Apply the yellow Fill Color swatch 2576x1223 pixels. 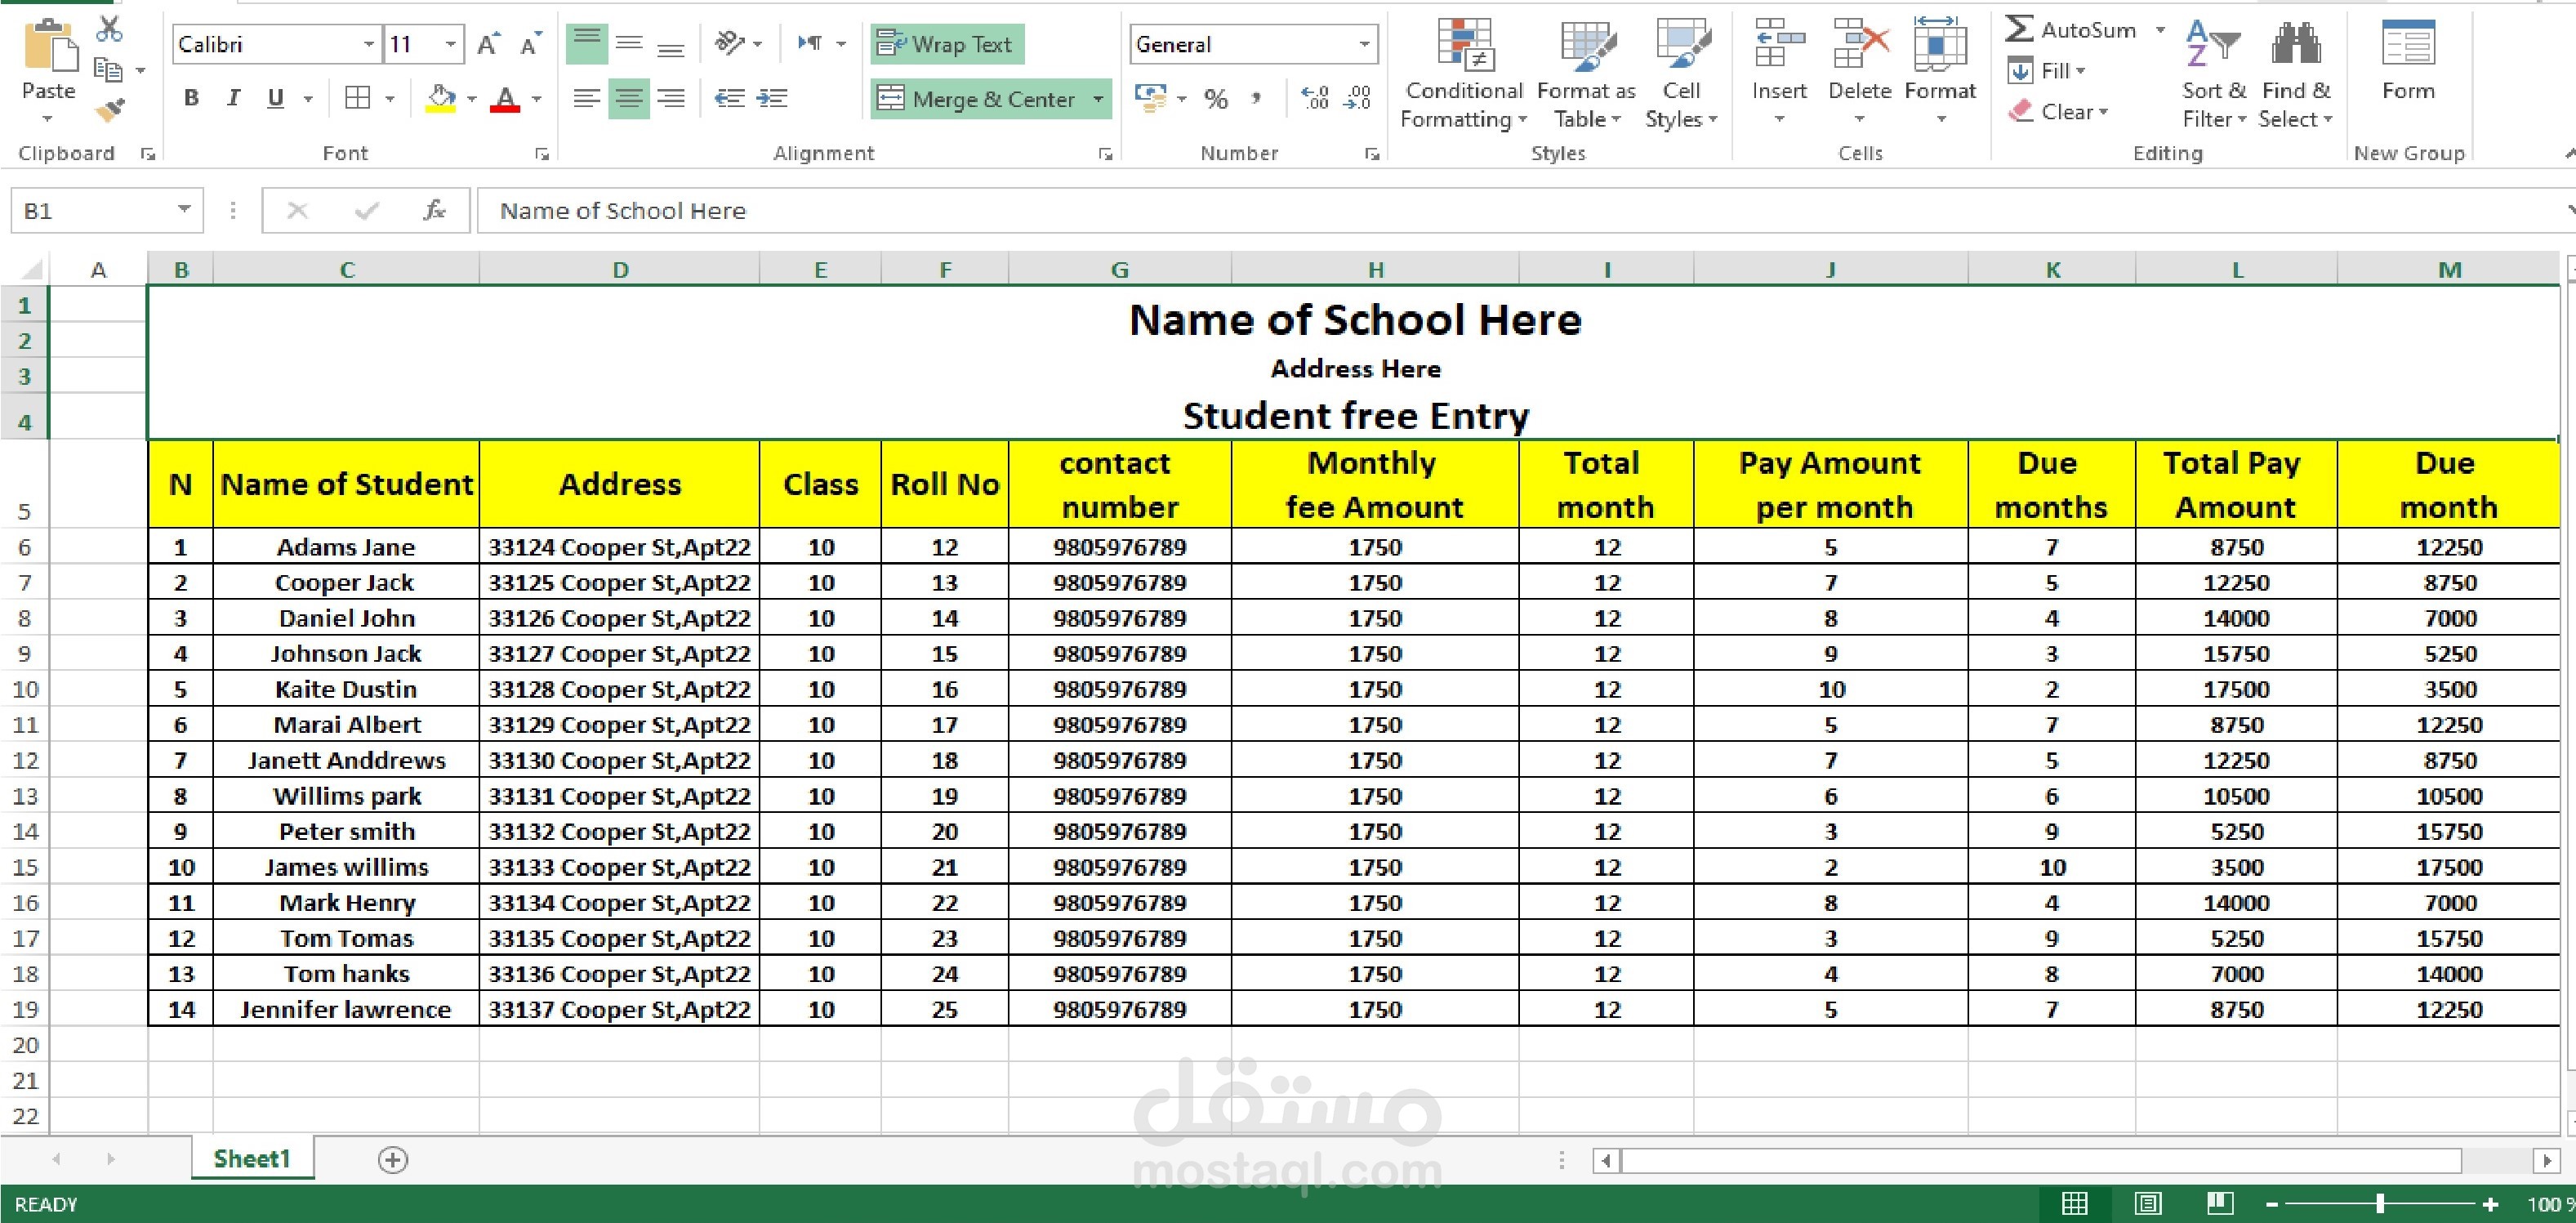441,98
